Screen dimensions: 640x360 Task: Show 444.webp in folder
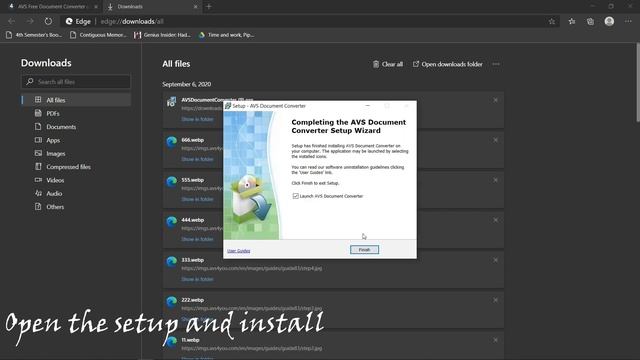[197, 239]
